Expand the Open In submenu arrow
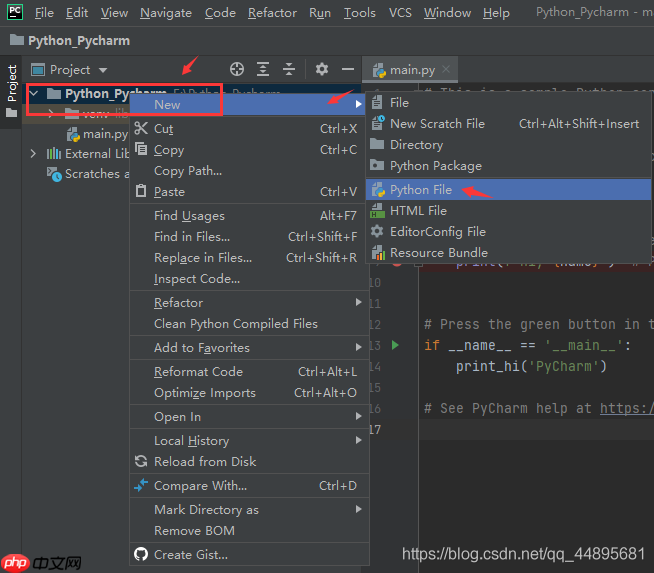This screenshot has height=573, width=654. click(x=358, y=416)
